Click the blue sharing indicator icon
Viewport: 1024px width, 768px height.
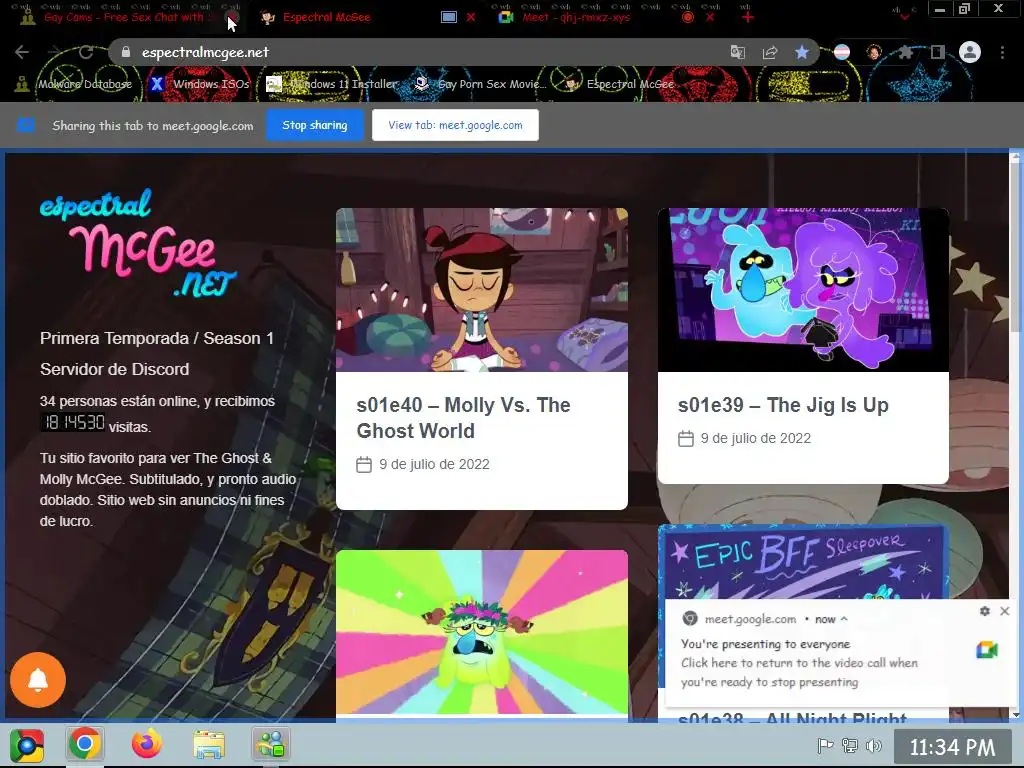click(x=26, y=125)
